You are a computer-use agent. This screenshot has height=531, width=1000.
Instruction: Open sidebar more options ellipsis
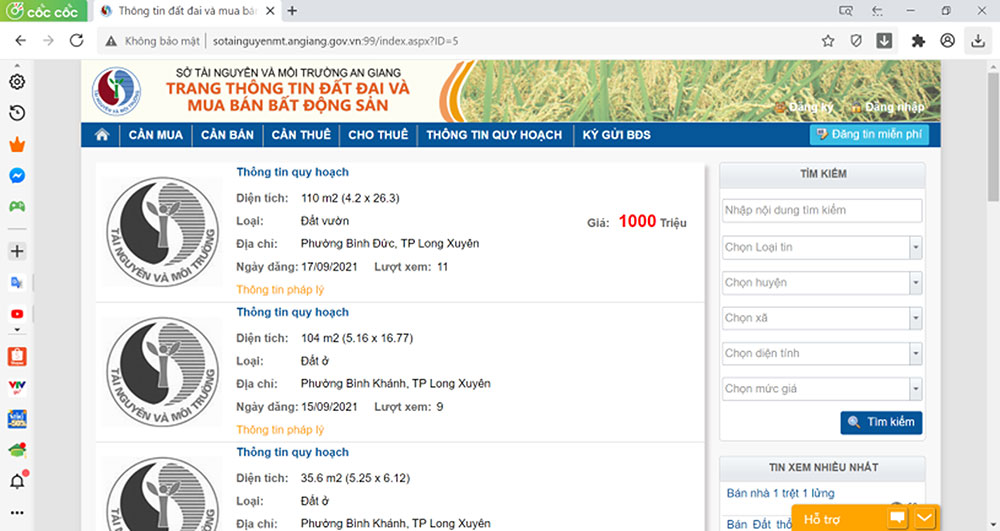pyautogui.click(x=17, y=513)
